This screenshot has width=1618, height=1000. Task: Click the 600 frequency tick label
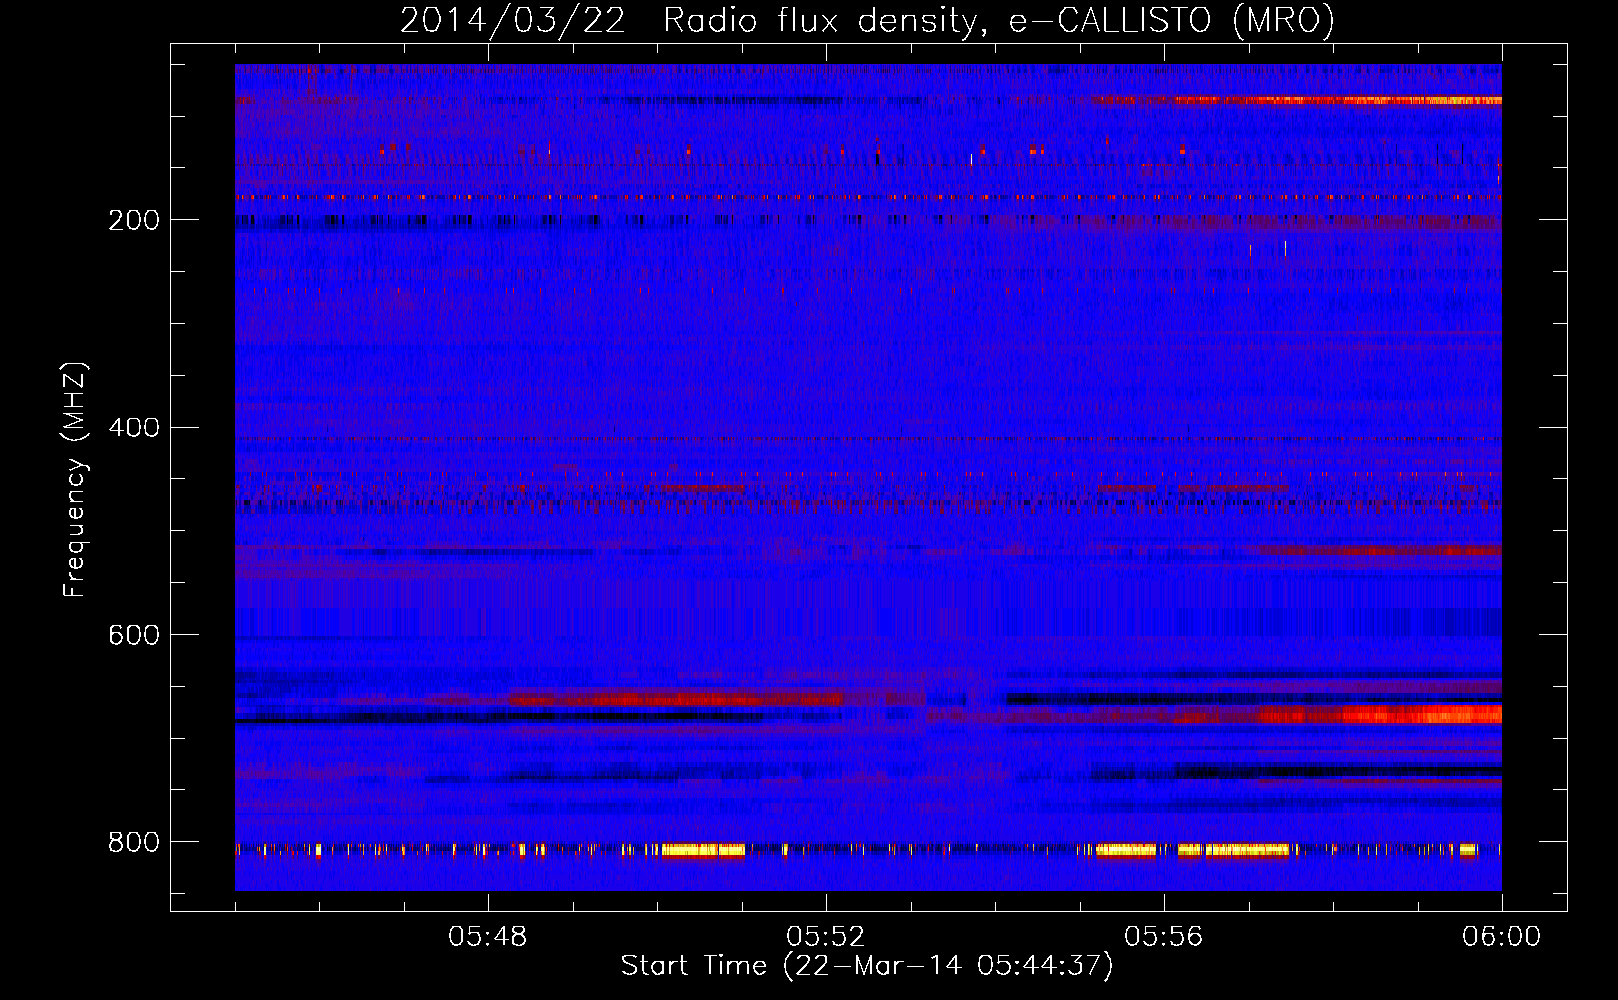click(134, 636)
